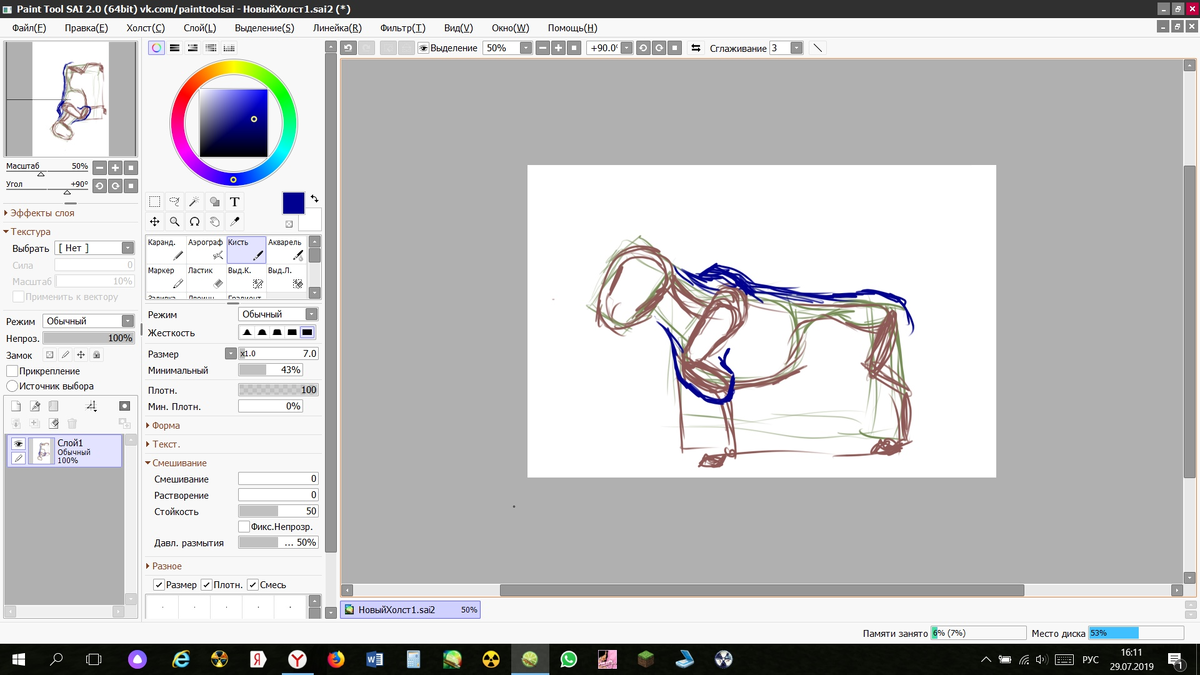Uncheck the Плотн. pressure checkbox

[x=206, y=585]
